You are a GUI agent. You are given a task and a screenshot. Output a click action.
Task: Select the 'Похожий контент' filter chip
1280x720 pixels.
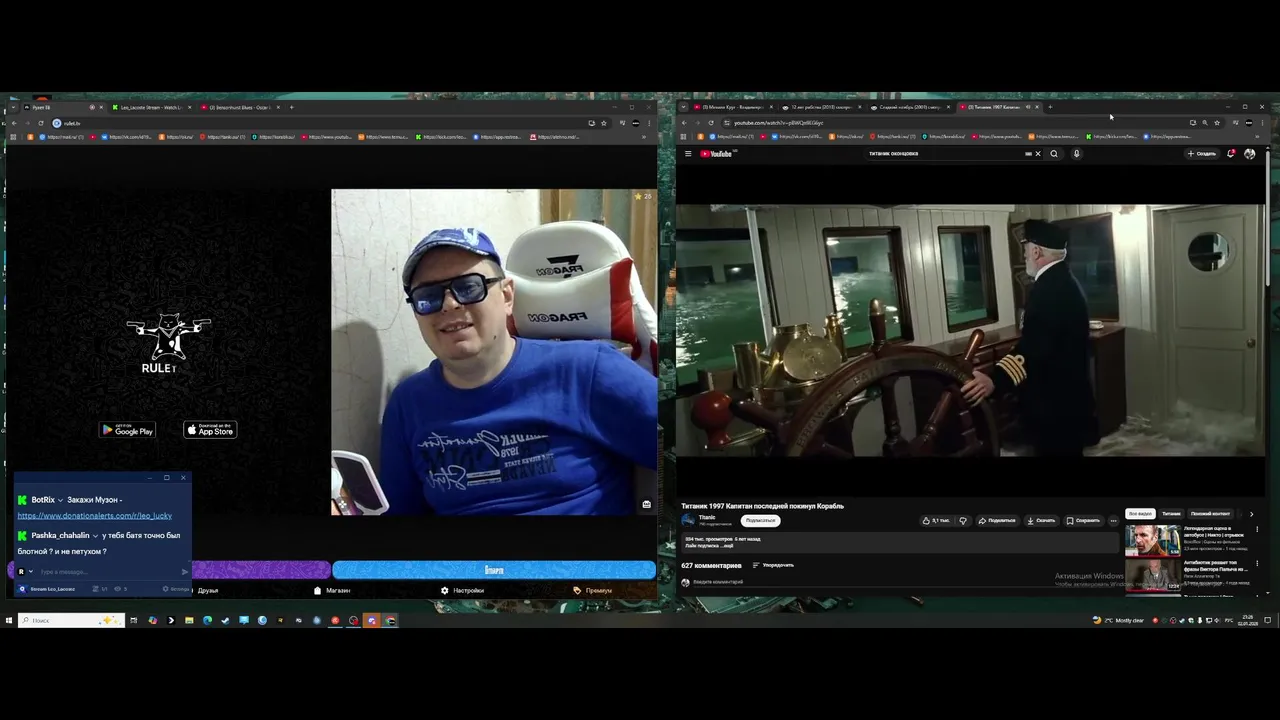(x=1210, y=514)
